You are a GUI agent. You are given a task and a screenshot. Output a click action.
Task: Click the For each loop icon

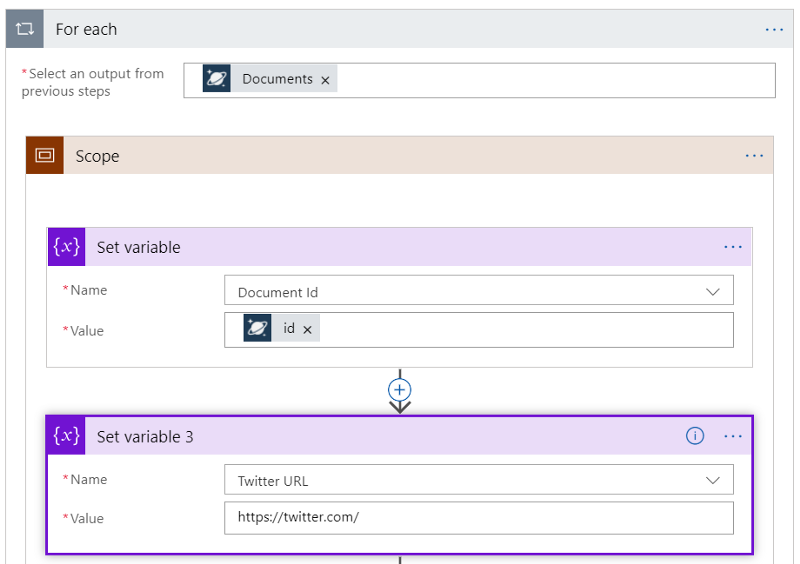point(25,29)
